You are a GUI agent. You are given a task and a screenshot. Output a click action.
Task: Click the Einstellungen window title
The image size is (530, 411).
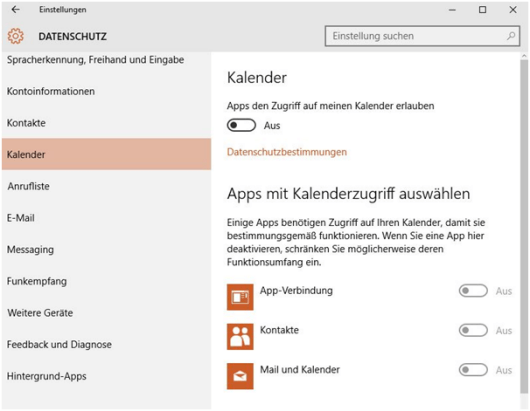63,9
